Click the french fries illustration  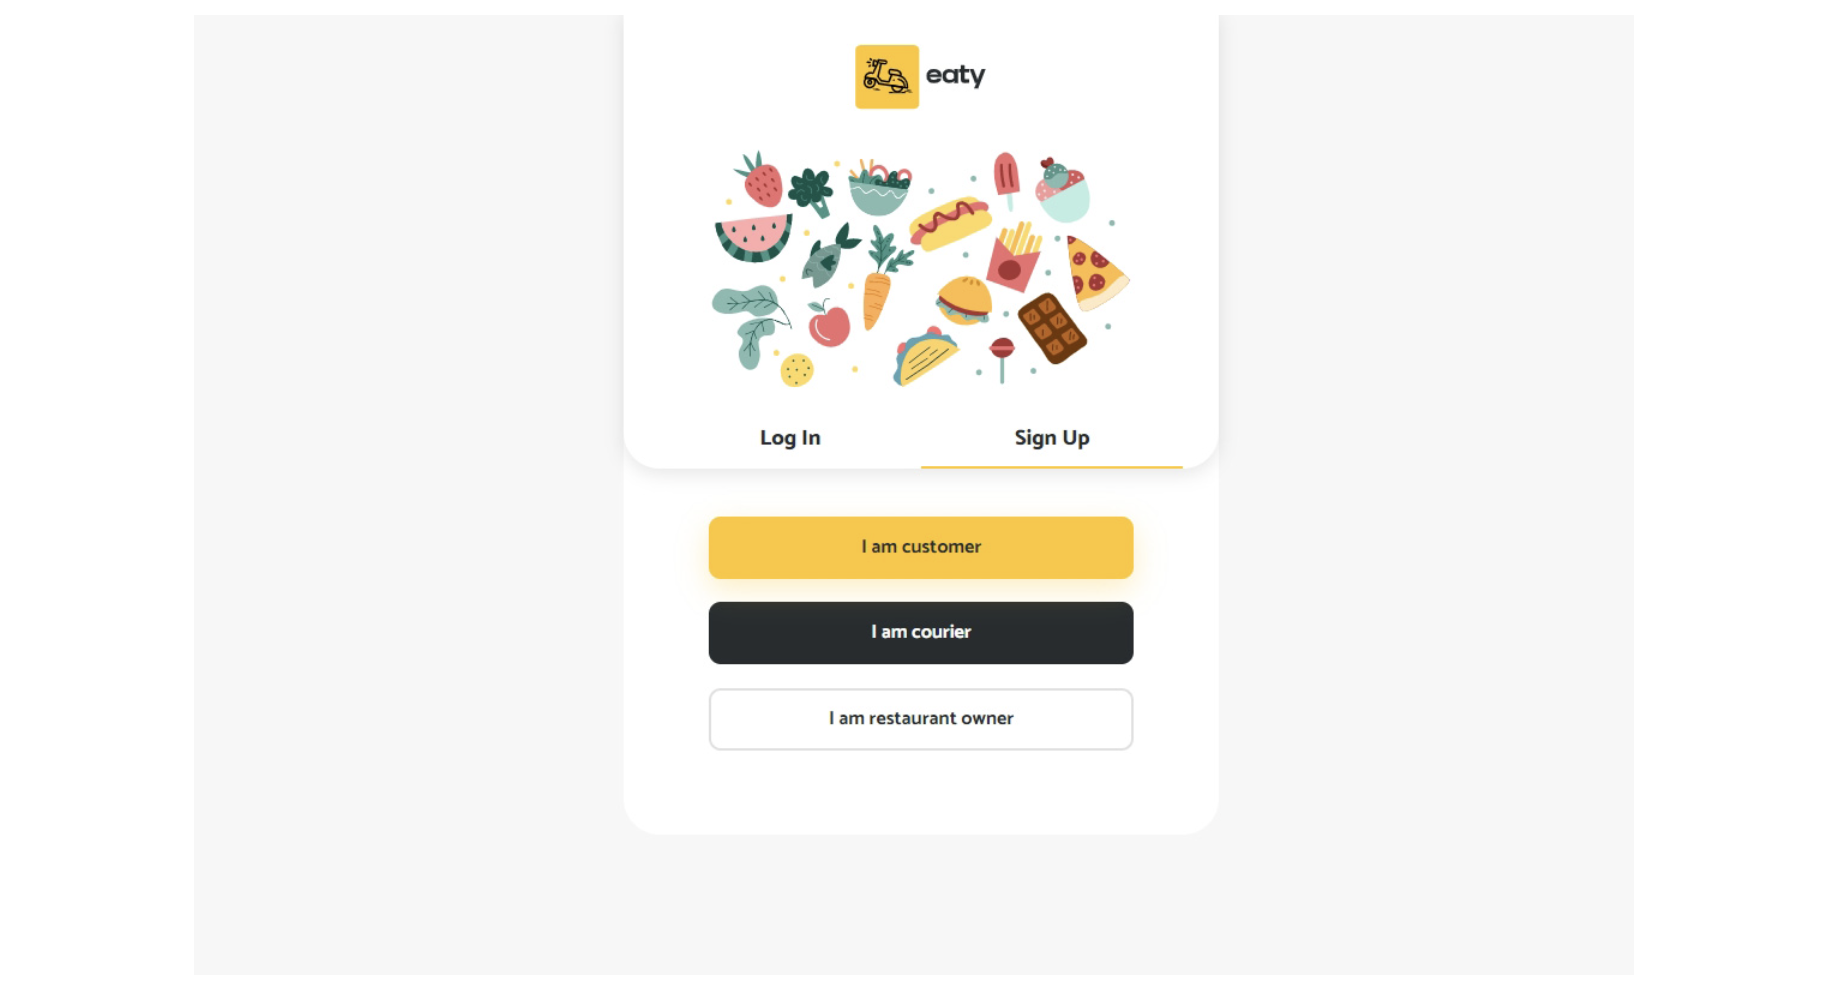[1015, 258]
